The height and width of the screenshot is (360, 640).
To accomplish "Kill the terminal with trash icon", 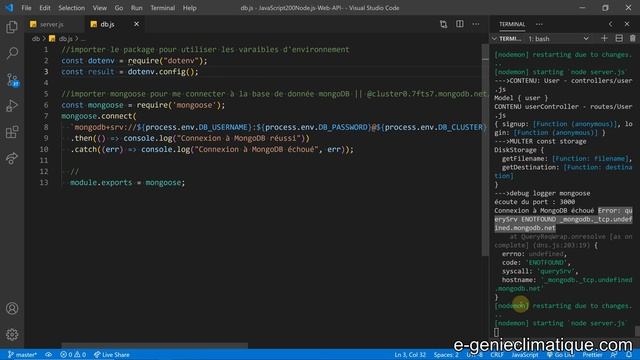I will [x=633, y=38].
